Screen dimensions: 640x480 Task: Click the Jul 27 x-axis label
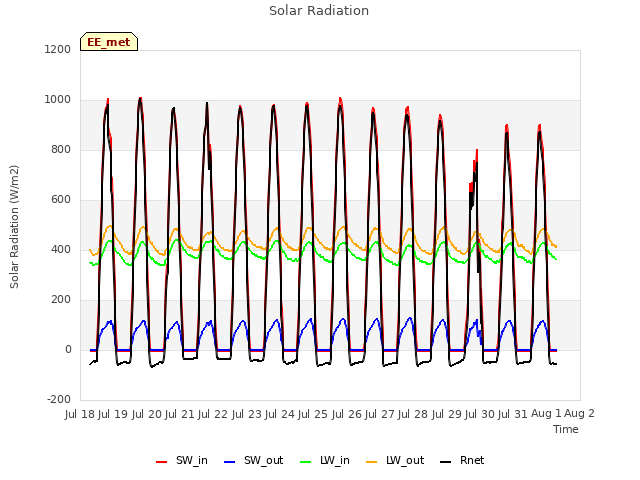click(x=380, y=414)
